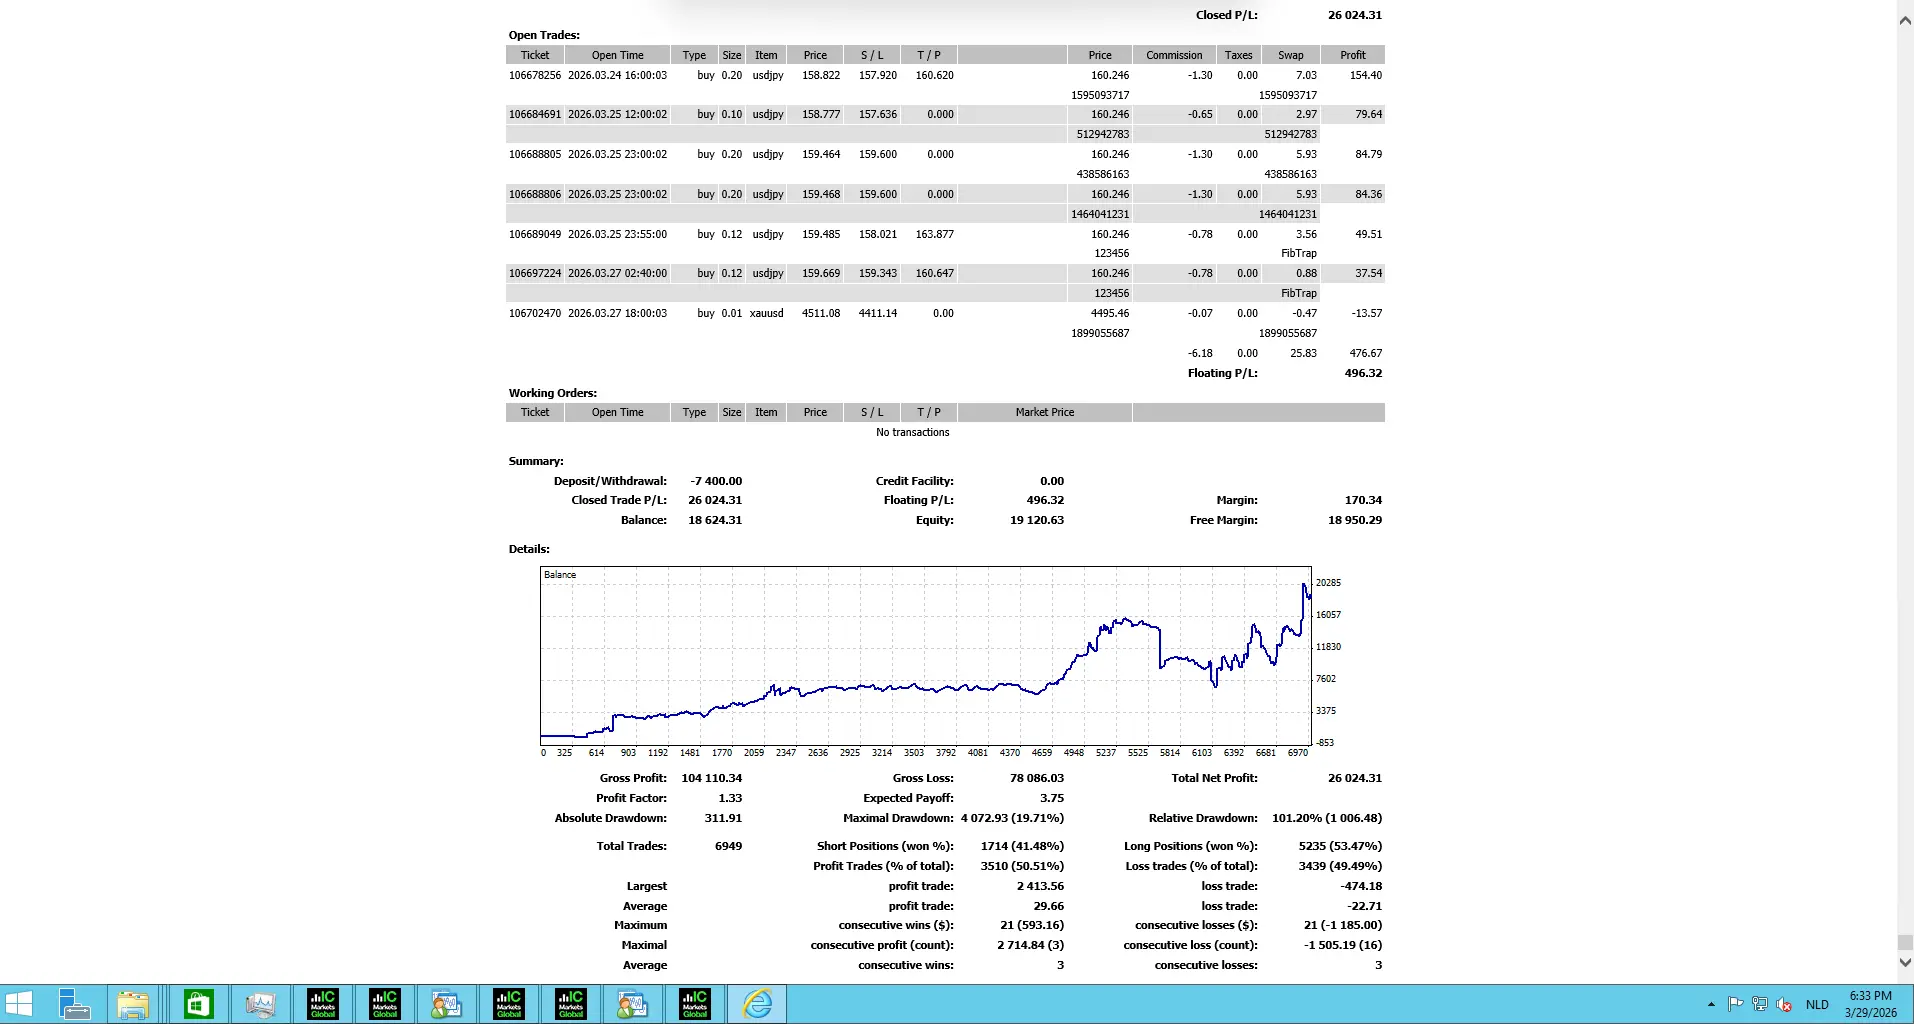Screen dimensions: 1914x1024
Task: Click the Short Positions value 1714 (41.48%)
Action: coord(1022,846)
